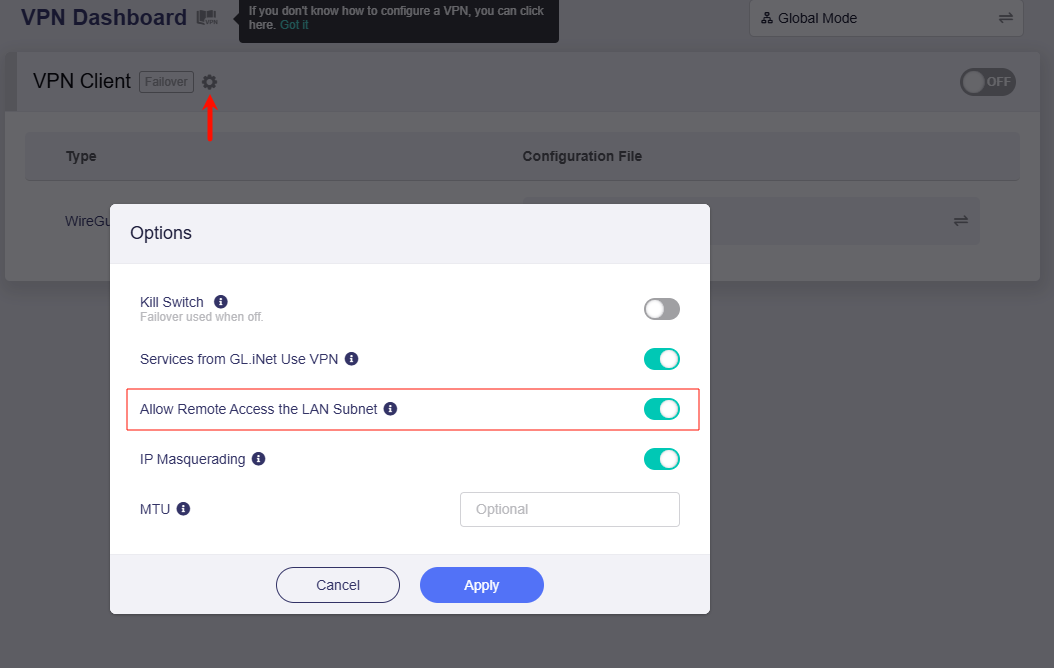Open the Global Mode dropdown
Viewport: 1054px width, 668px height.
[x=885, y=18]
